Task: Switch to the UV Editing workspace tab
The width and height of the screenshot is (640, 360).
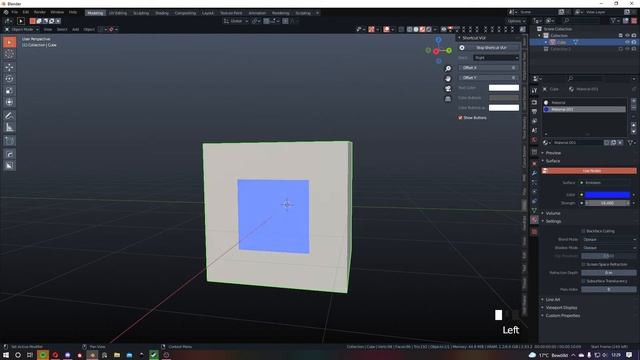Action: tap(118, 13)
